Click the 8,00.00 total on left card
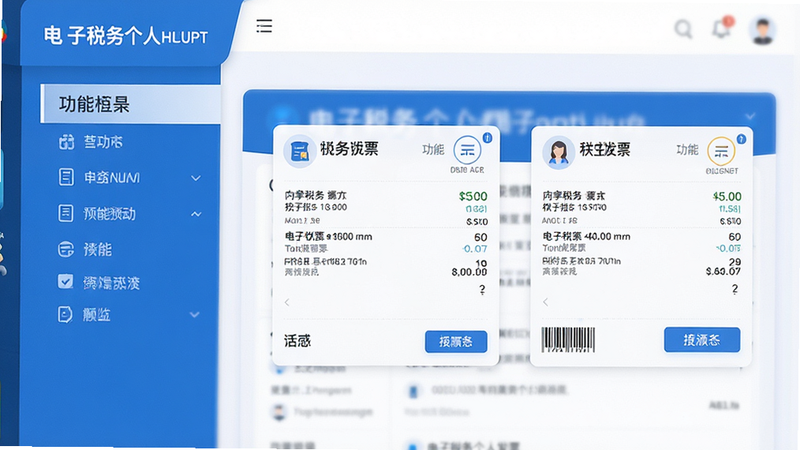 coord(469,272)
